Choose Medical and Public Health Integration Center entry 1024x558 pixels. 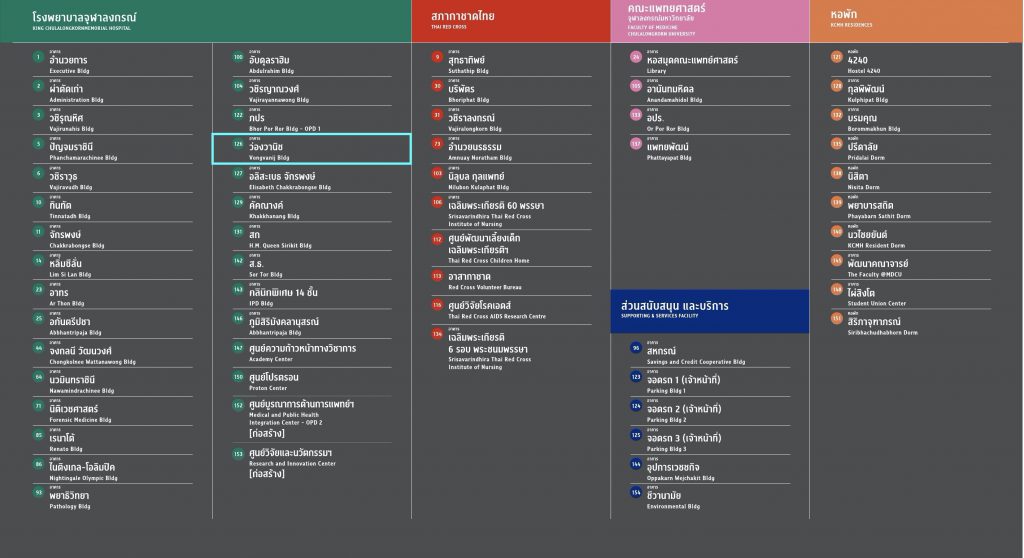click(312, 419)
